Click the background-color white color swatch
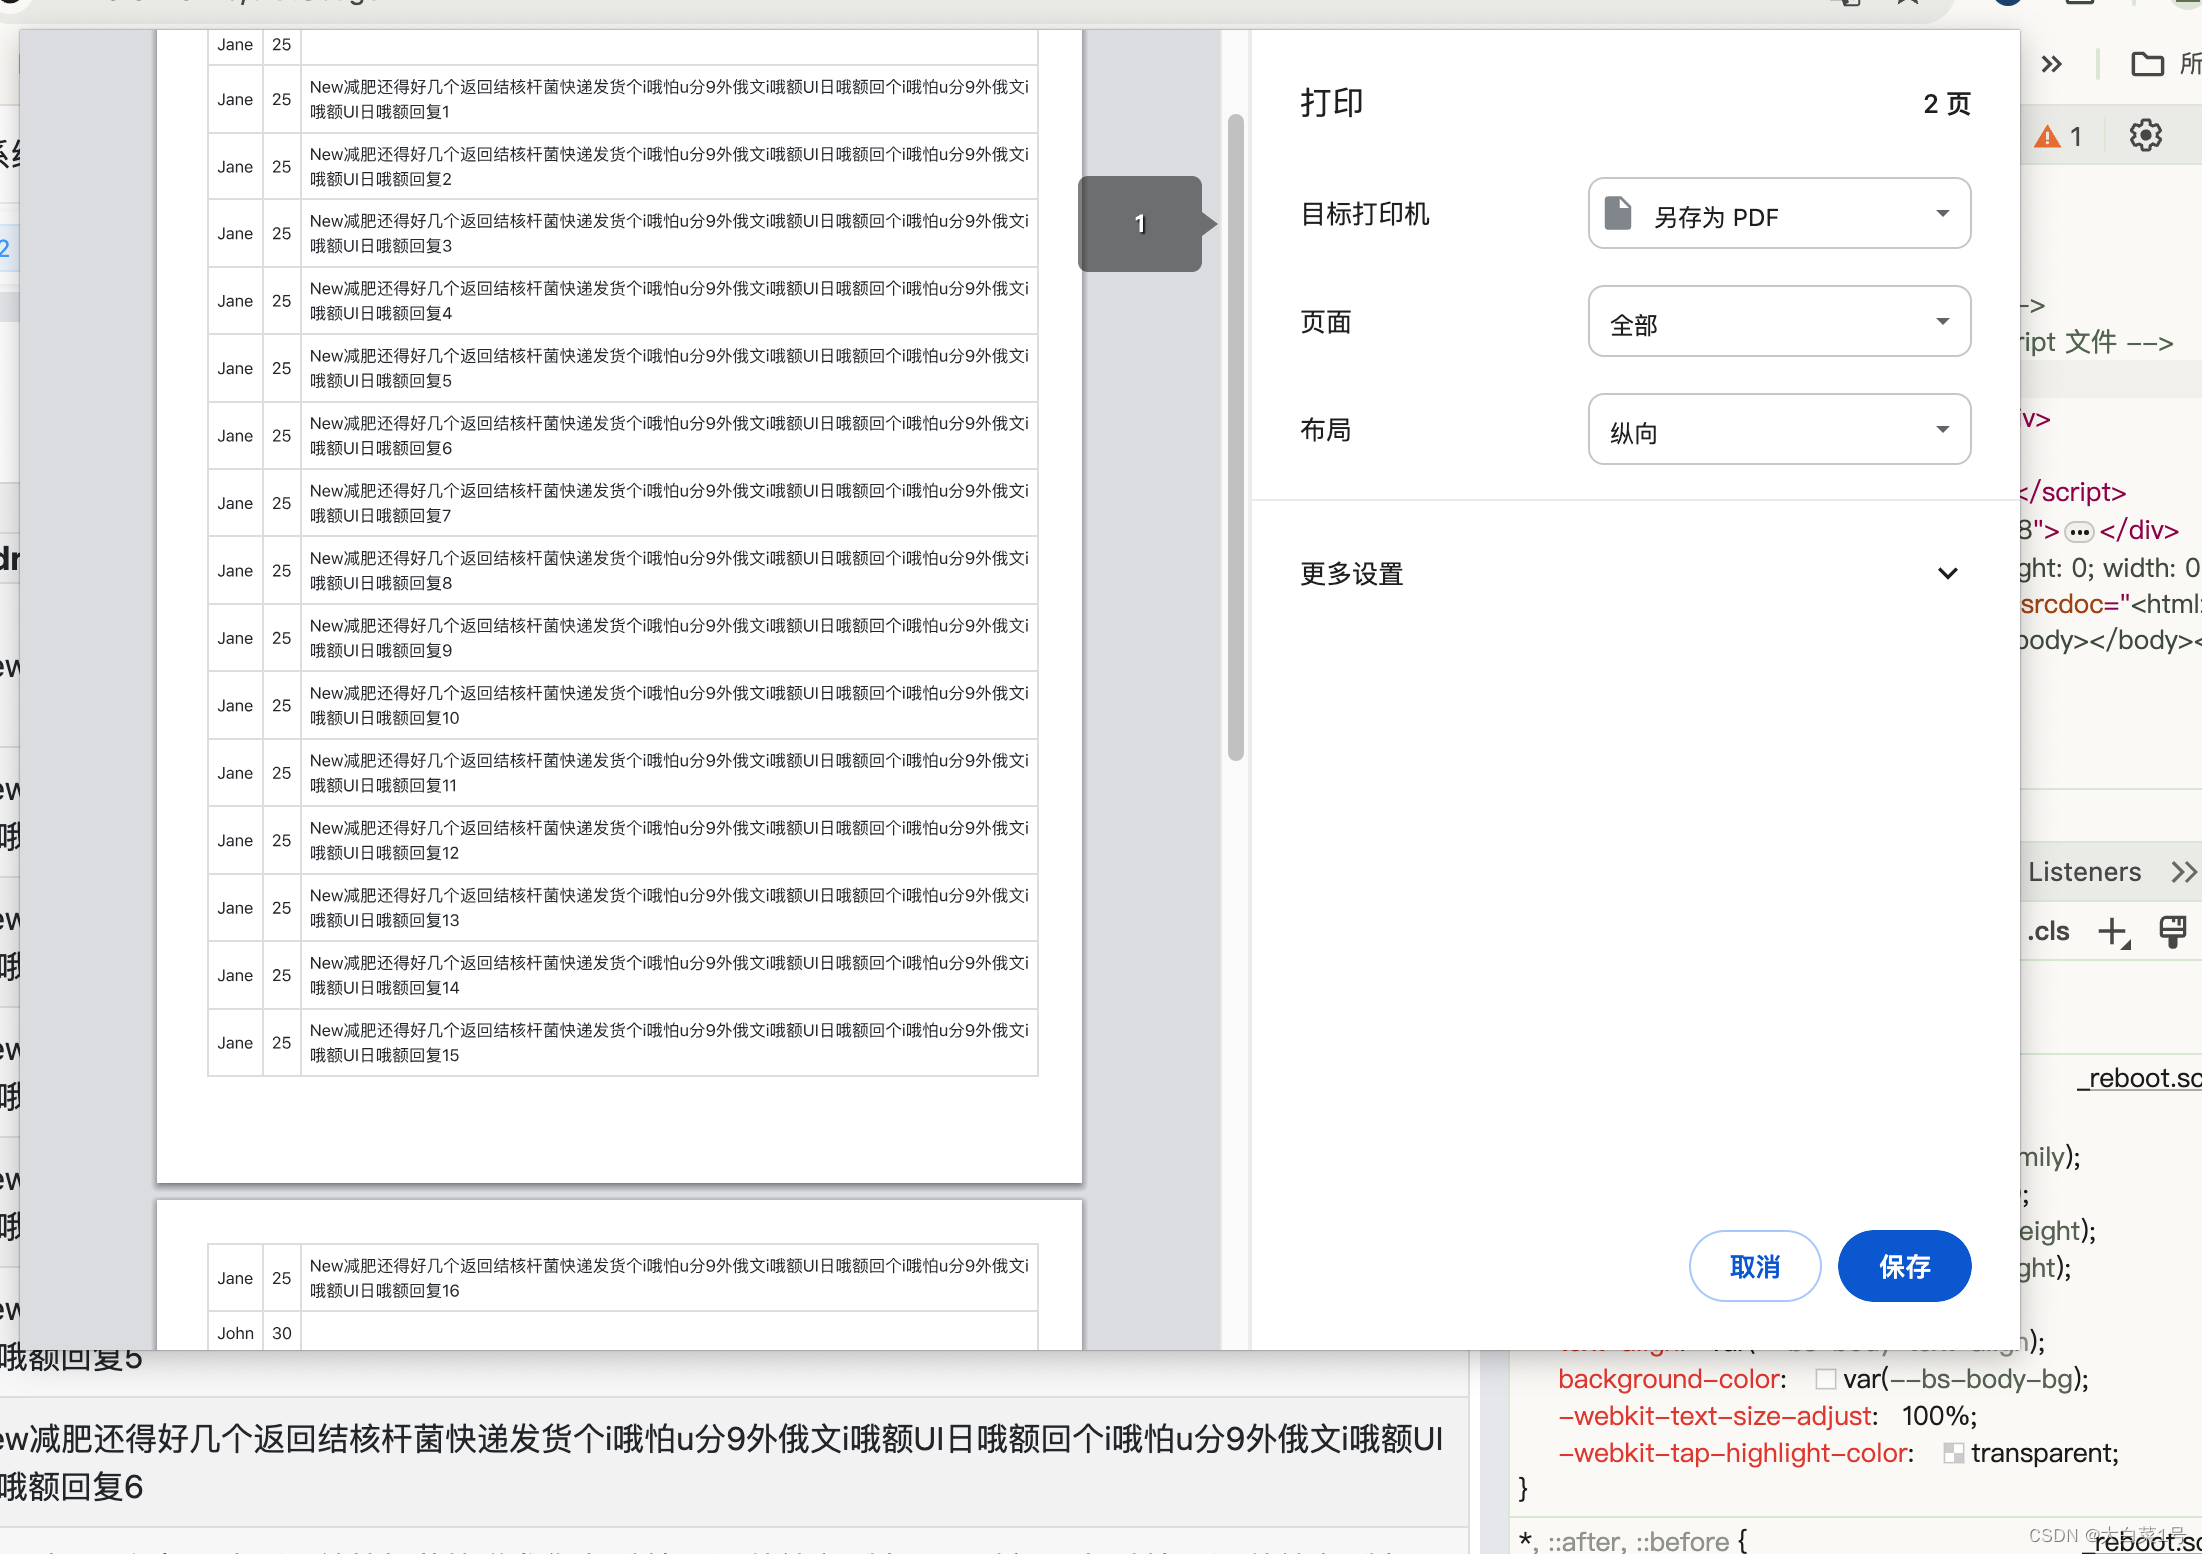Viewport: 2202px width, 1554px height. point(1825,1379)
